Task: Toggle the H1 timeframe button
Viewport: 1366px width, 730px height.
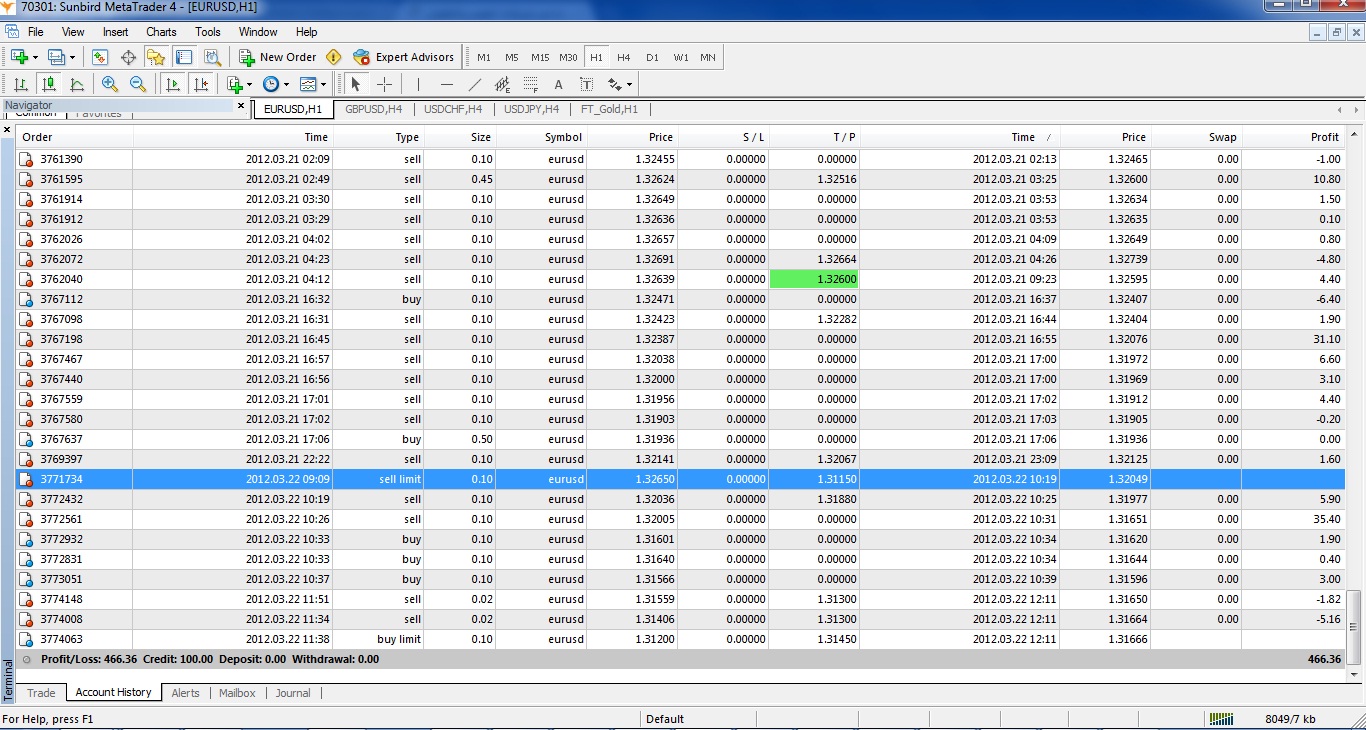Action: (x=596, y=57)
